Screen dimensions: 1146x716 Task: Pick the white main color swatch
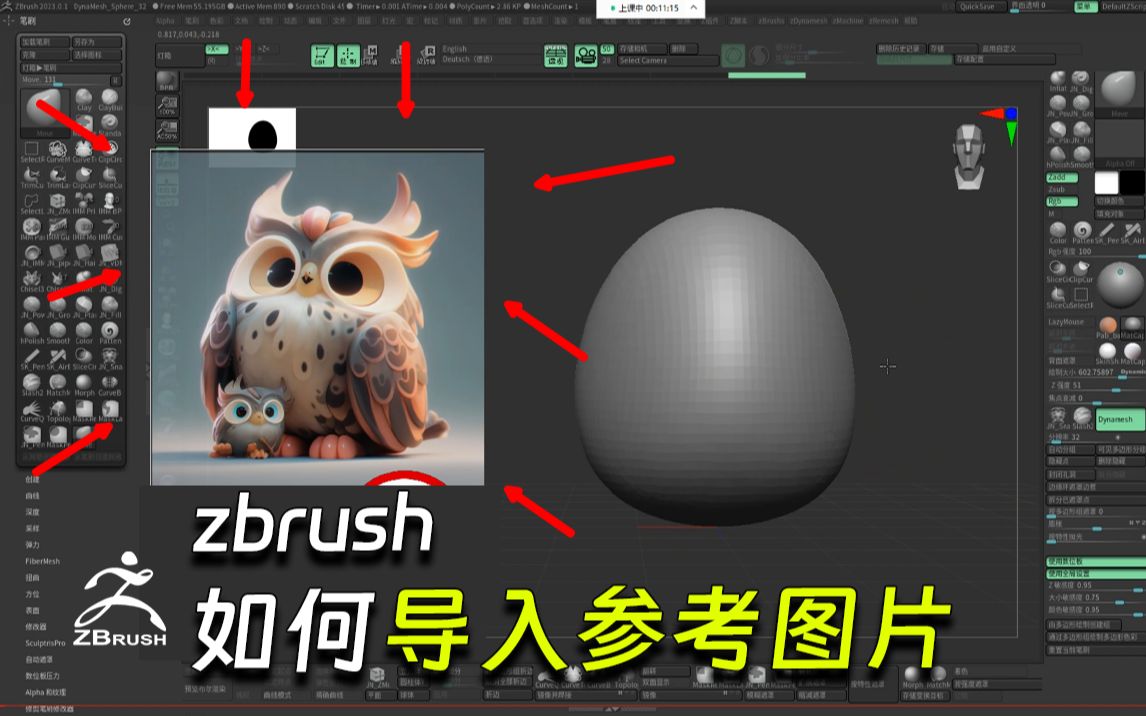coord(1106,183)
